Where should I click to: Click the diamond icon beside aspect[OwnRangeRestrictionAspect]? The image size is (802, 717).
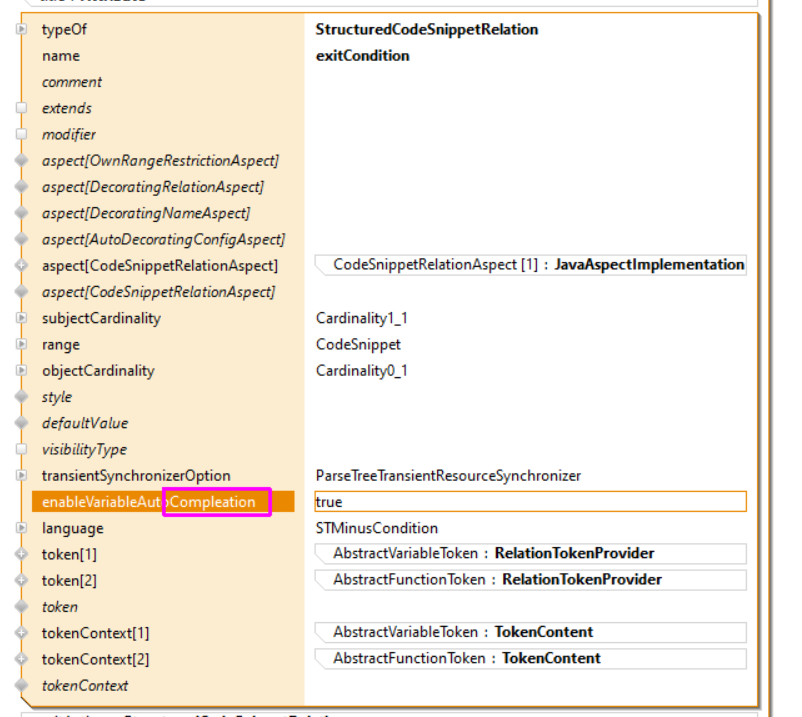pyautogui.click(x=21, y=161)
